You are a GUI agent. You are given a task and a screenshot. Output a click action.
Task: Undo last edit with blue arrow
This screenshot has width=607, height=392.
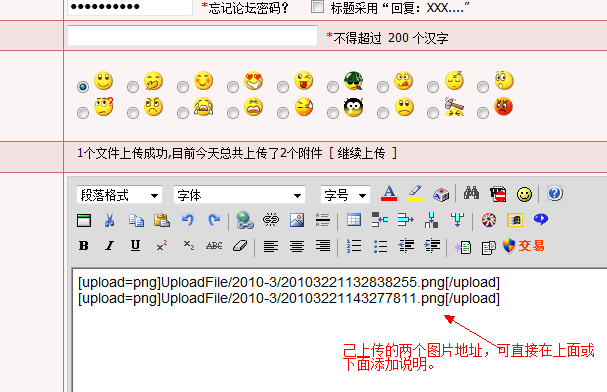(188, 220)
